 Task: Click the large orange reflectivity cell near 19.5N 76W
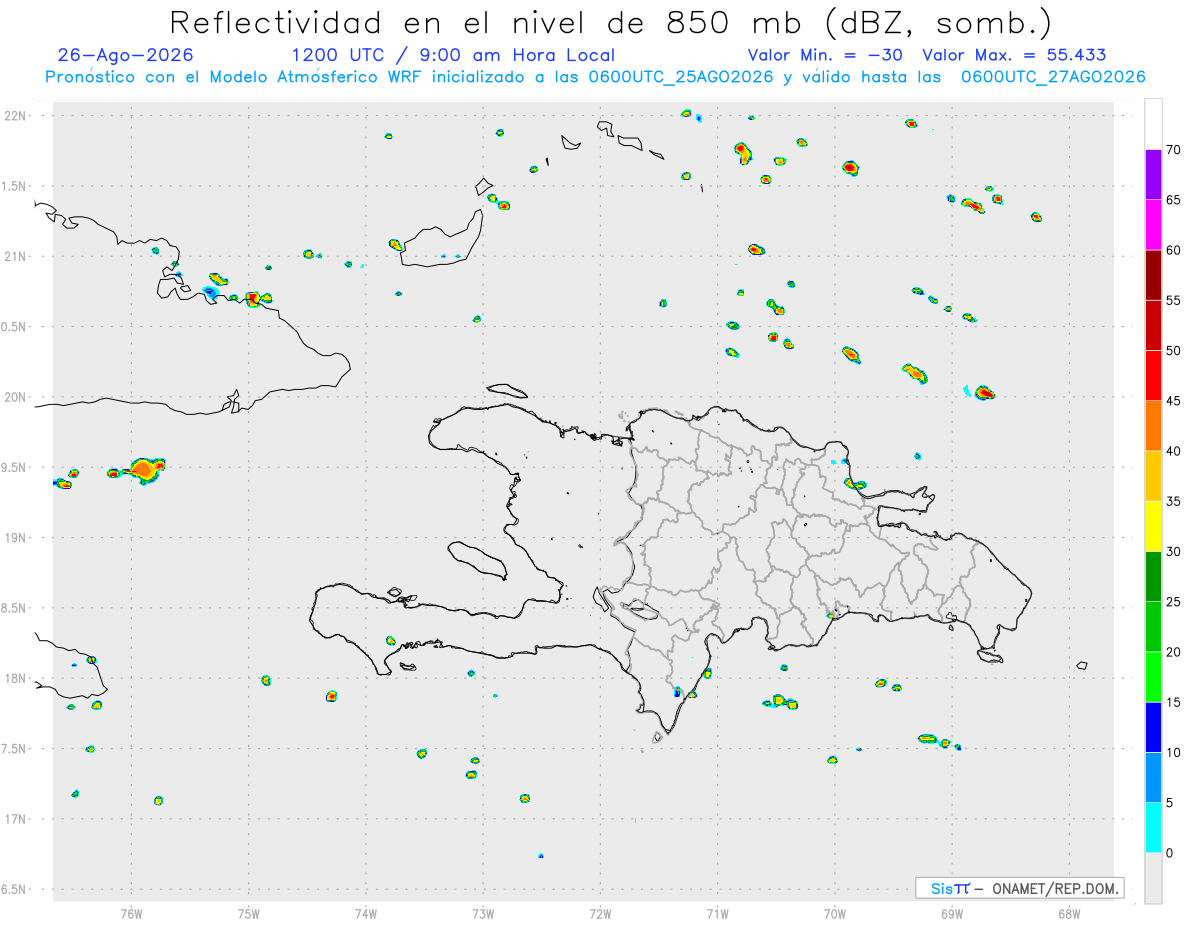(x=143, y=468)
